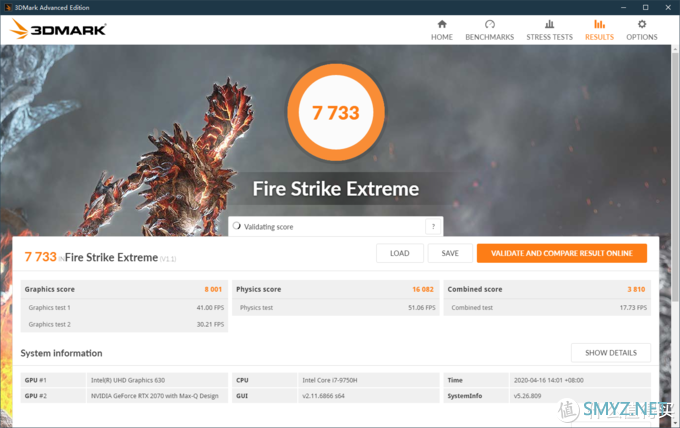
Task: Click the title bar app icon
Action: coord(8,6)
